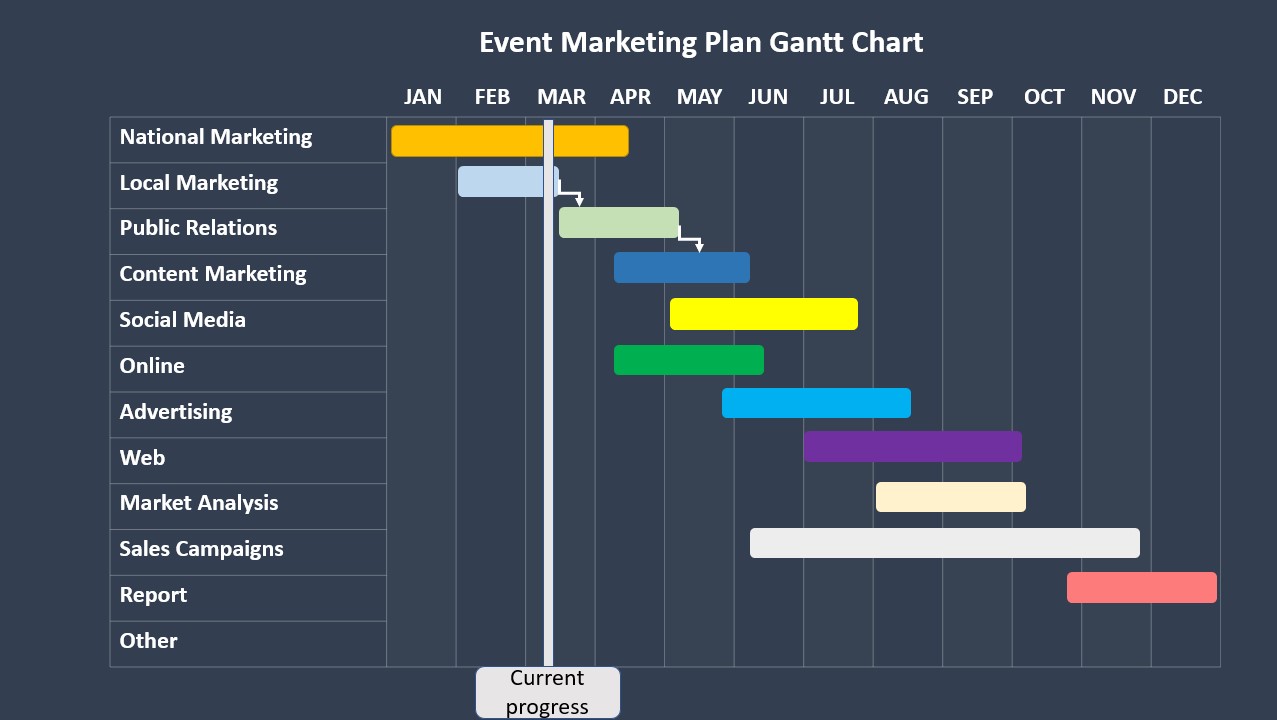Image resolution: width=1277 pixels, height=720 pixels.
Task: Click the dependency arrow below Local Marketing
Action: pyautogui.click(x=571, y=192)
